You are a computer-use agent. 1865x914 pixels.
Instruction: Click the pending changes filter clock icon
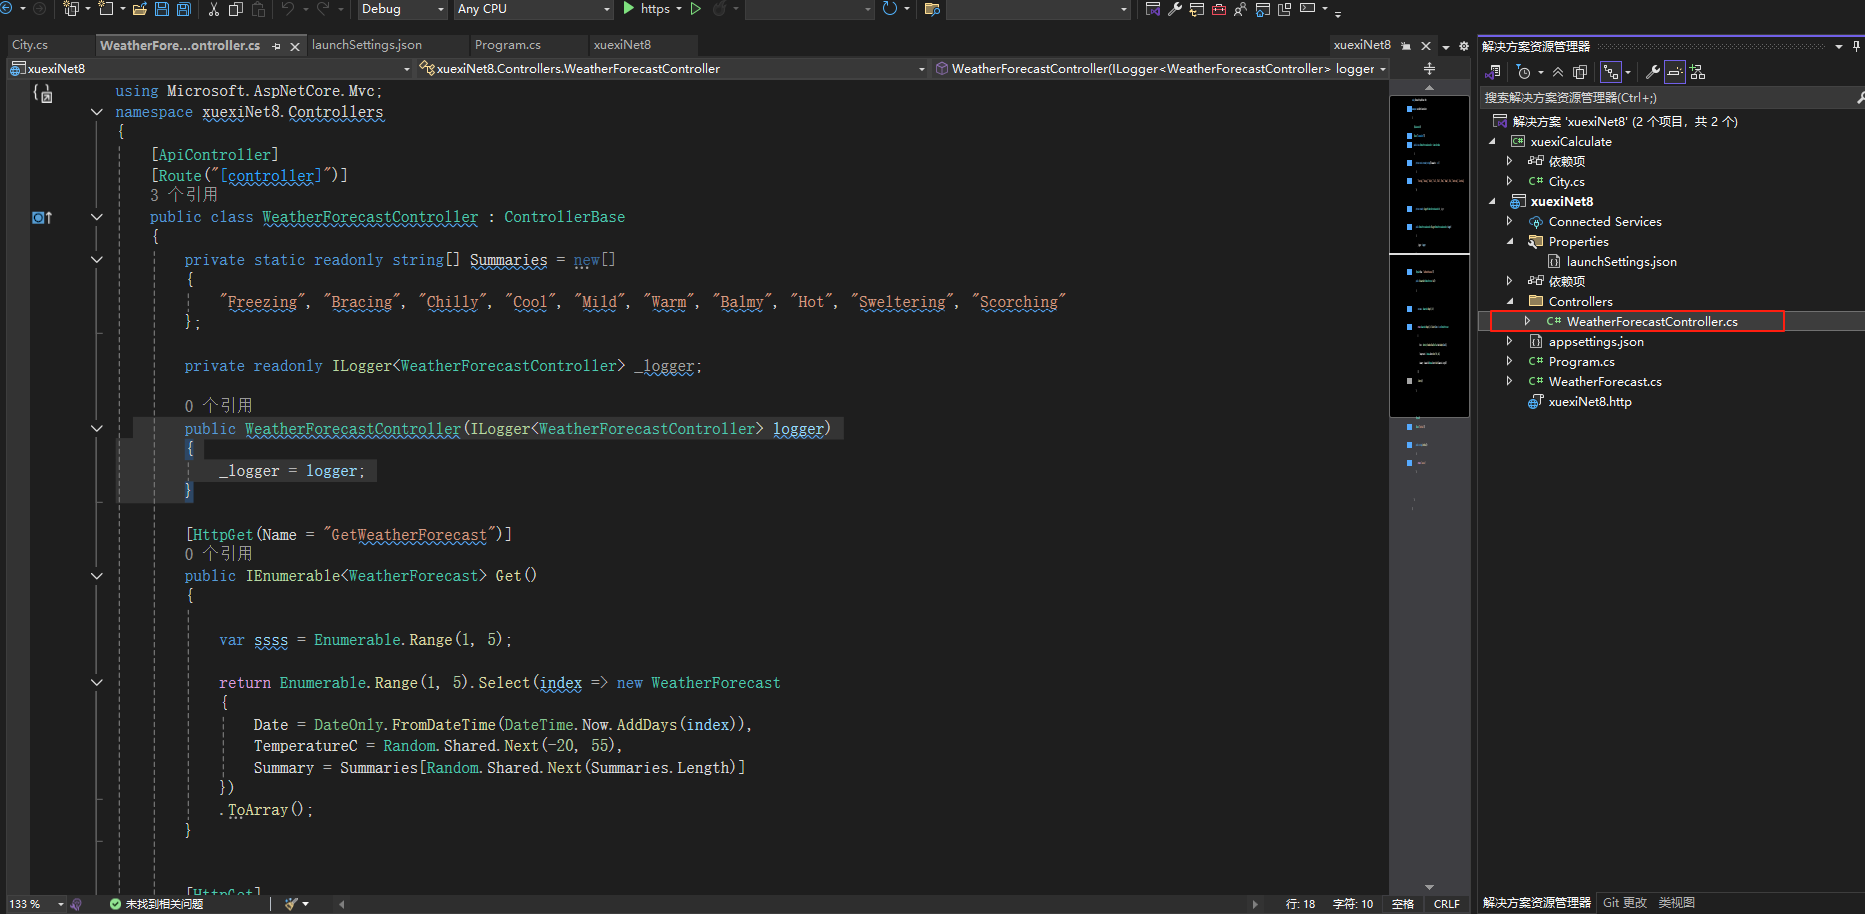pyautogui.click(x=1523, y=72)
